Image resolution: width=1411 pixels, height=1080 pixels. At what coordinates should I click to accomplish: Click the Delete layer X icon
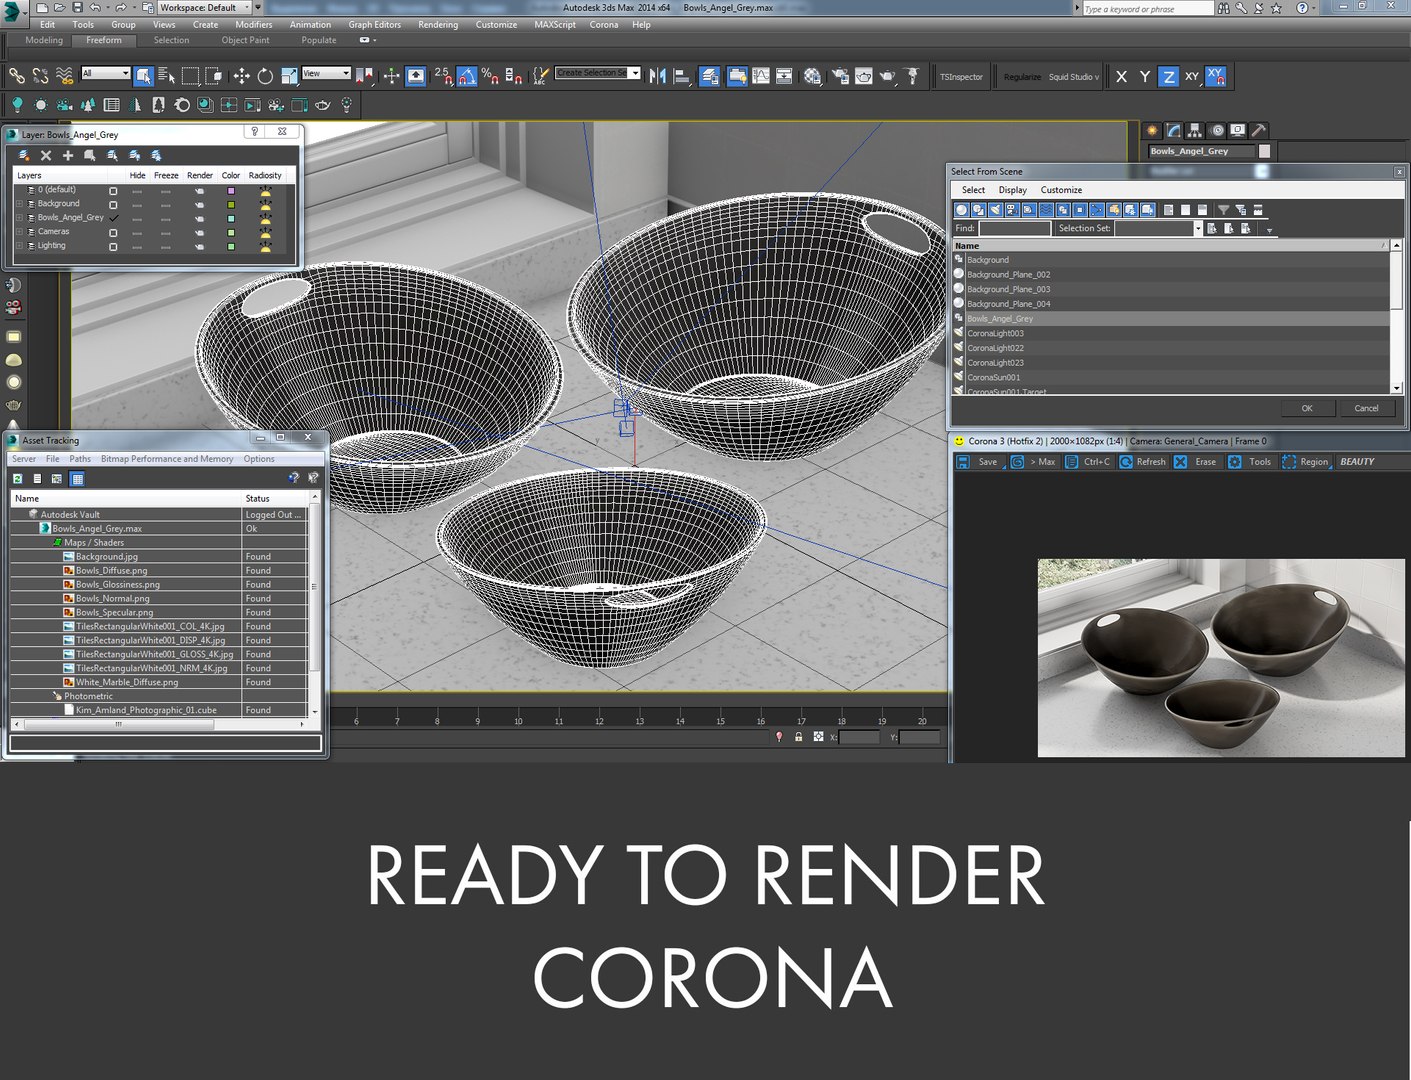[x=45, y=155]
